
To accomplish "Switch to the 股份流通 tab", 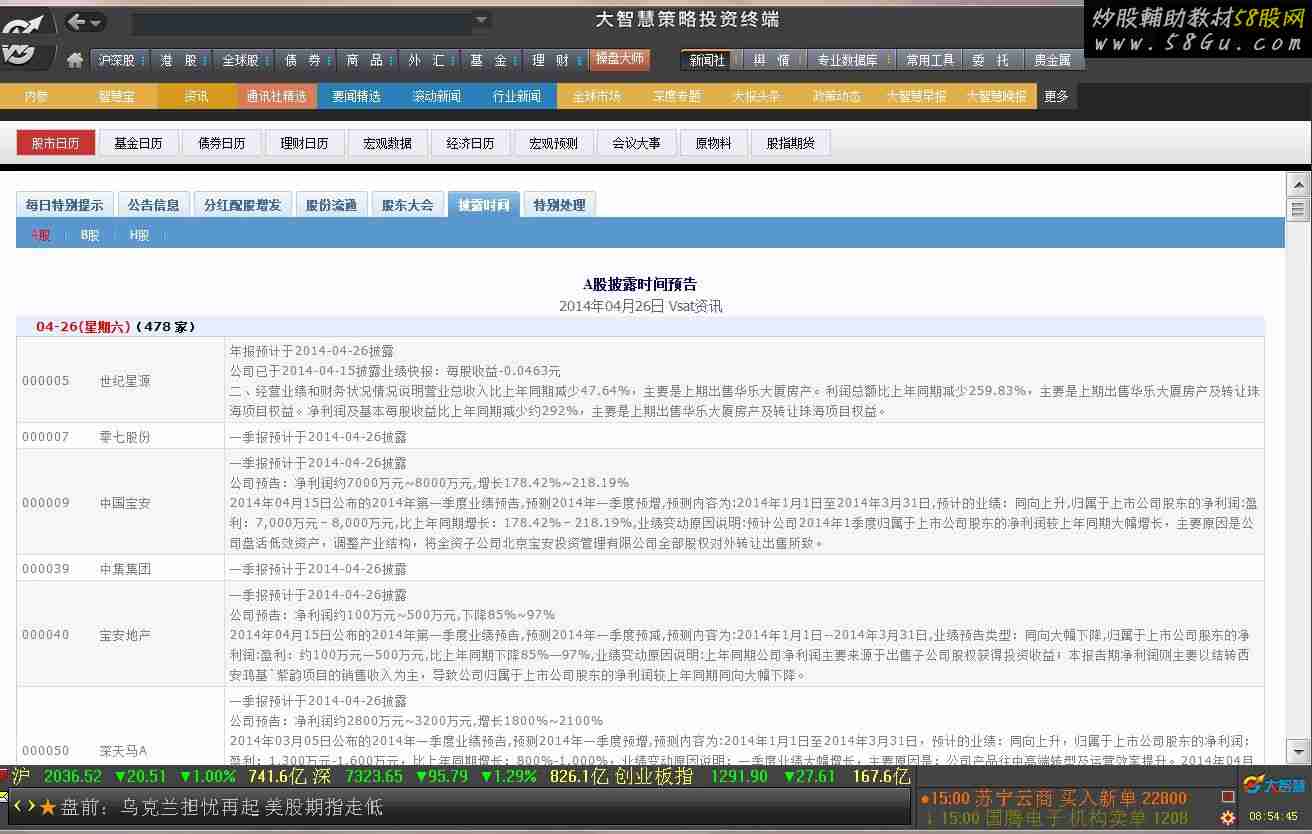I will coord(331,205).
